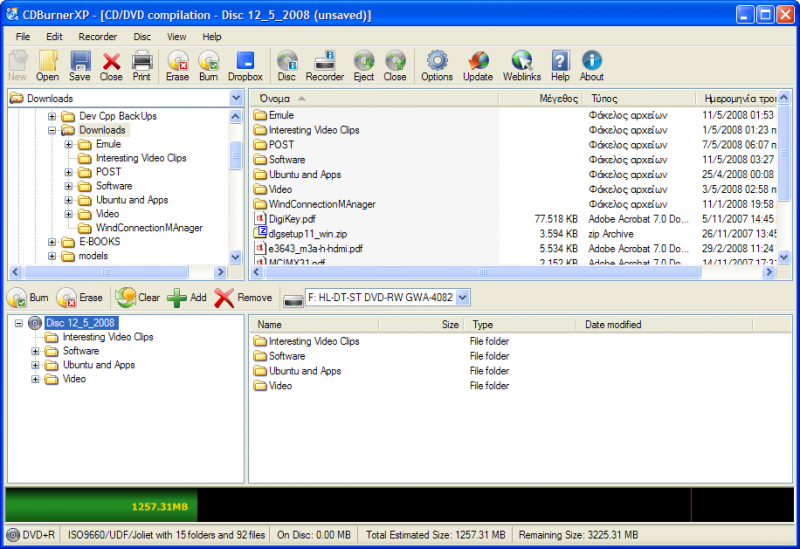Expand Ubuntu and Apps in compilation tree

point(35,365)
